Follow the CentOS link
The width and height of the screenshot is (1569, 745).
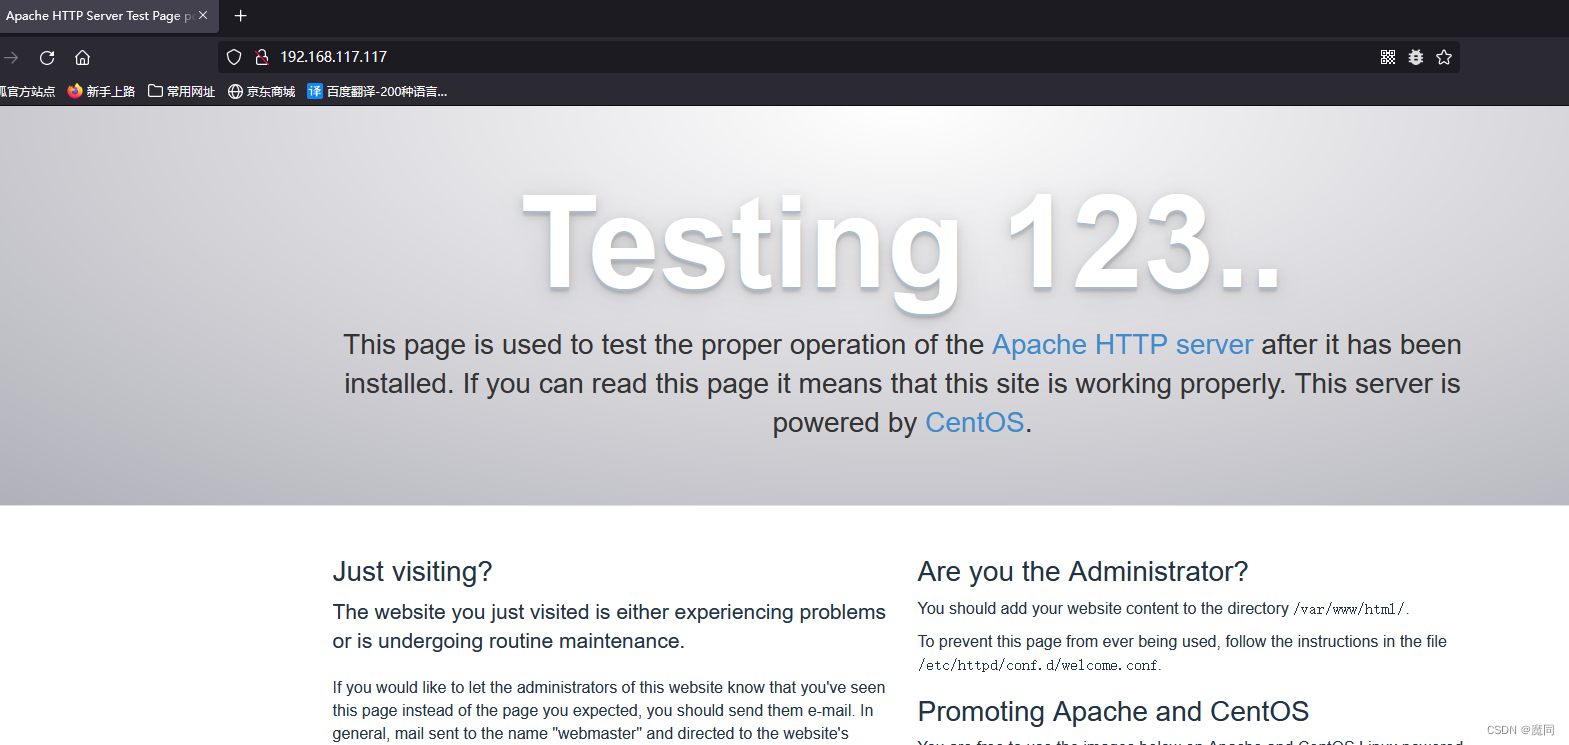pos(974,422)
